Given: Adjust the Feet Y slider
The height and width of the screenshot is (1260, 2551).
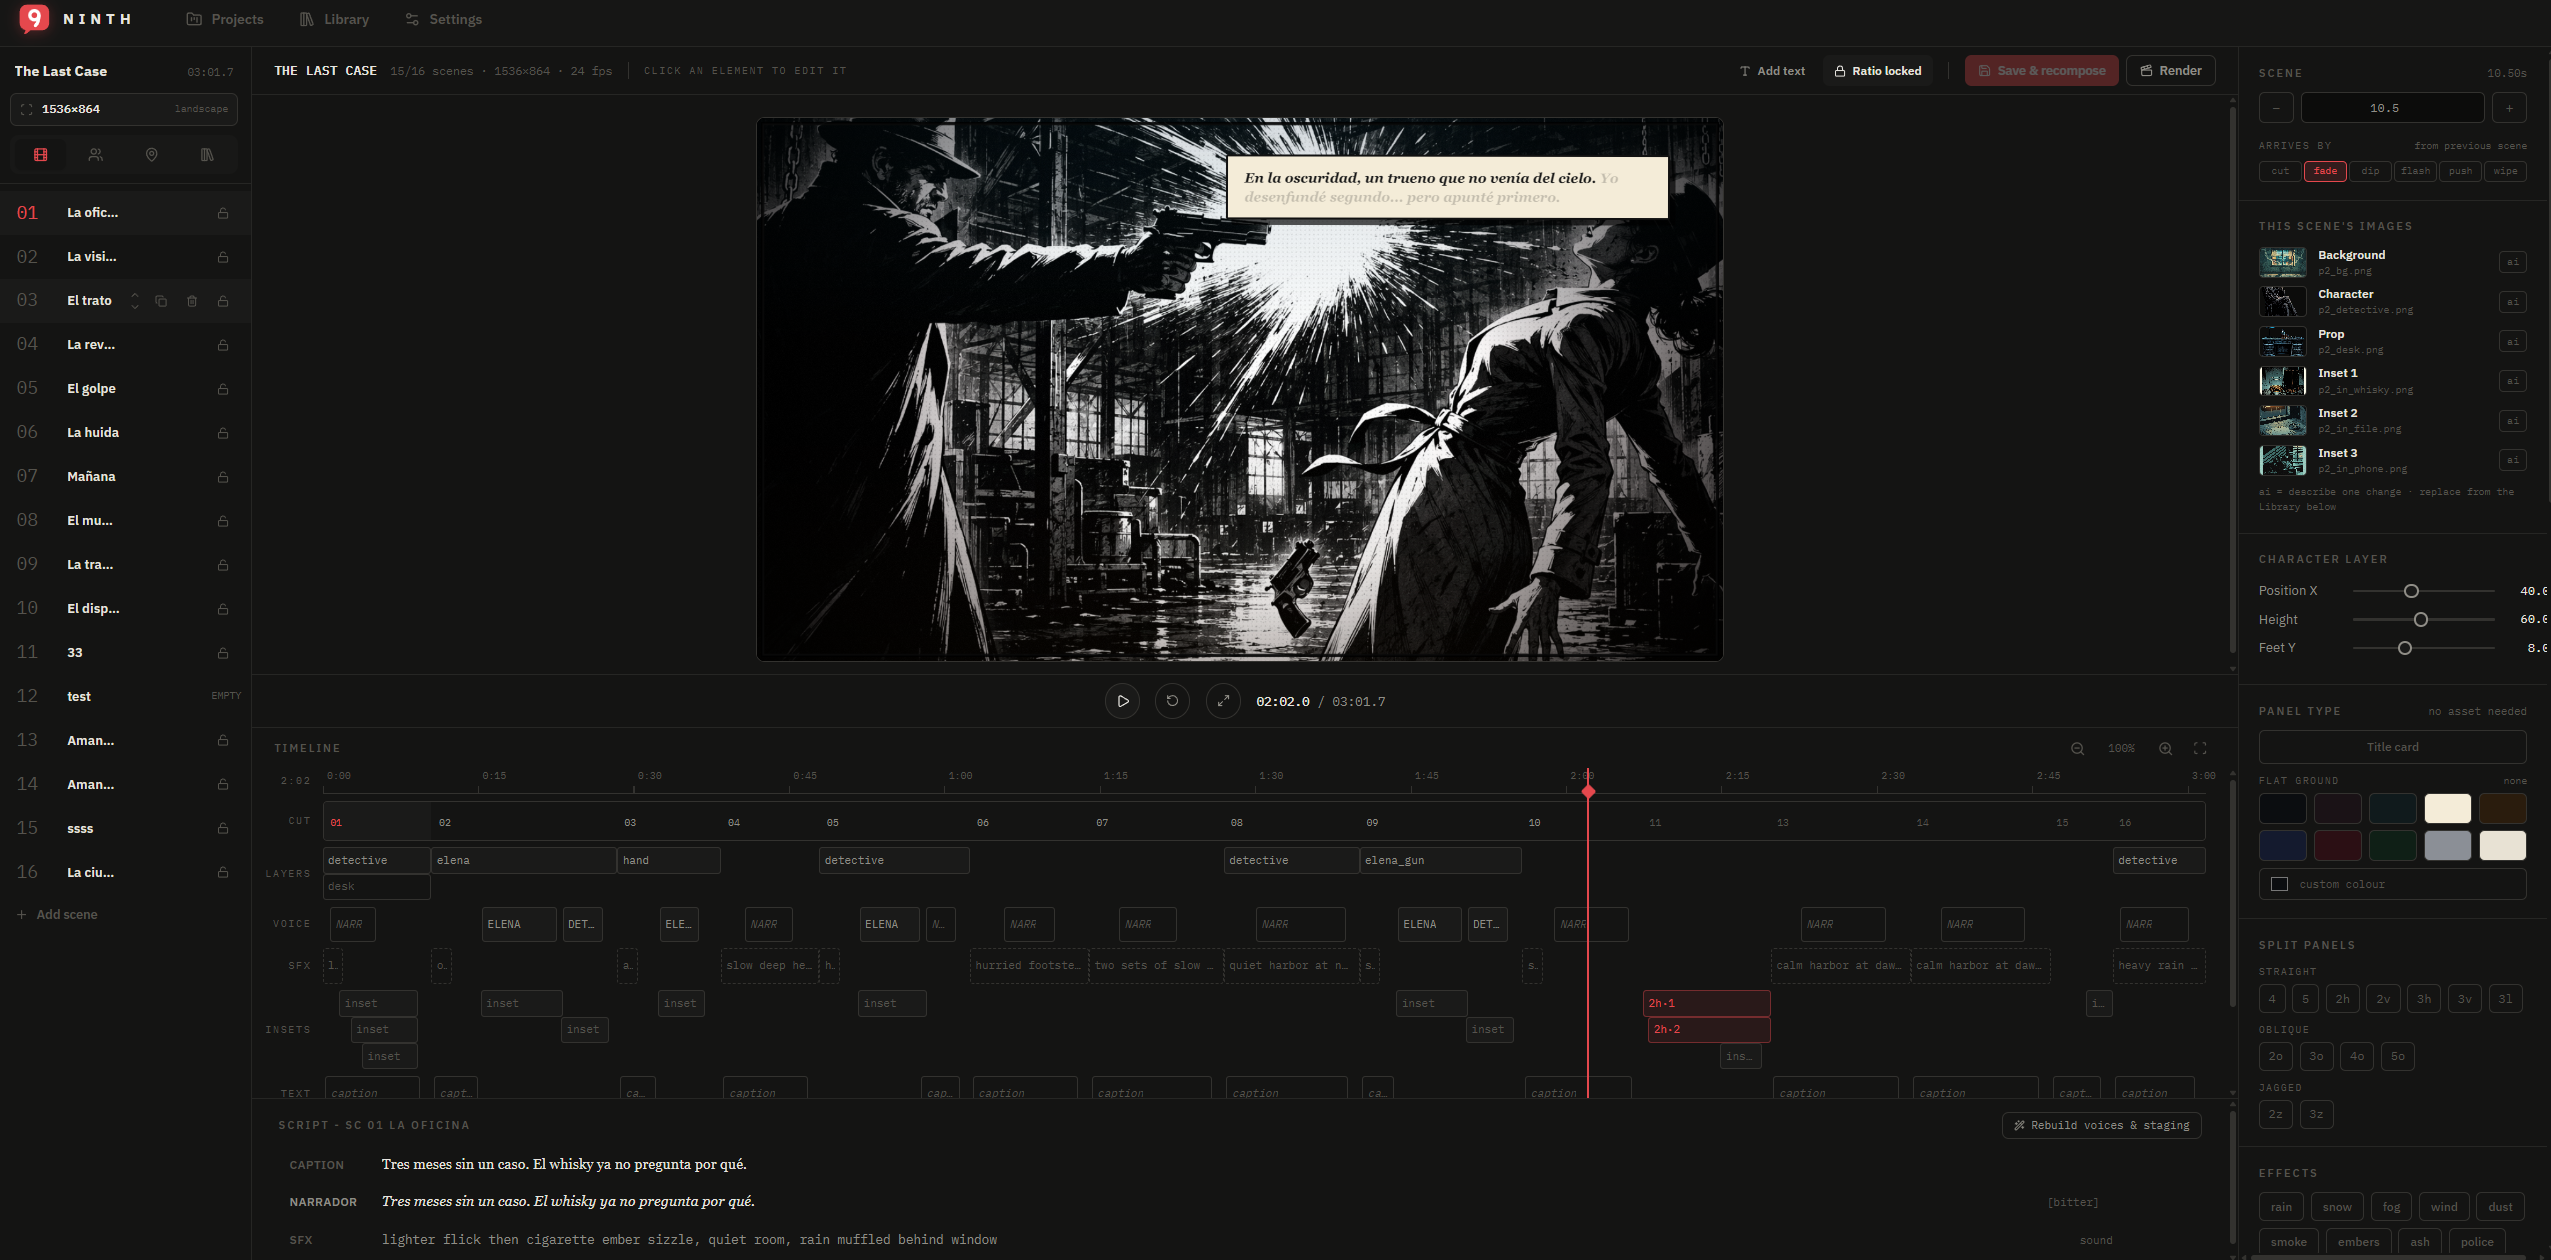Looking at the screenshot, I should tap(2404, 648).
